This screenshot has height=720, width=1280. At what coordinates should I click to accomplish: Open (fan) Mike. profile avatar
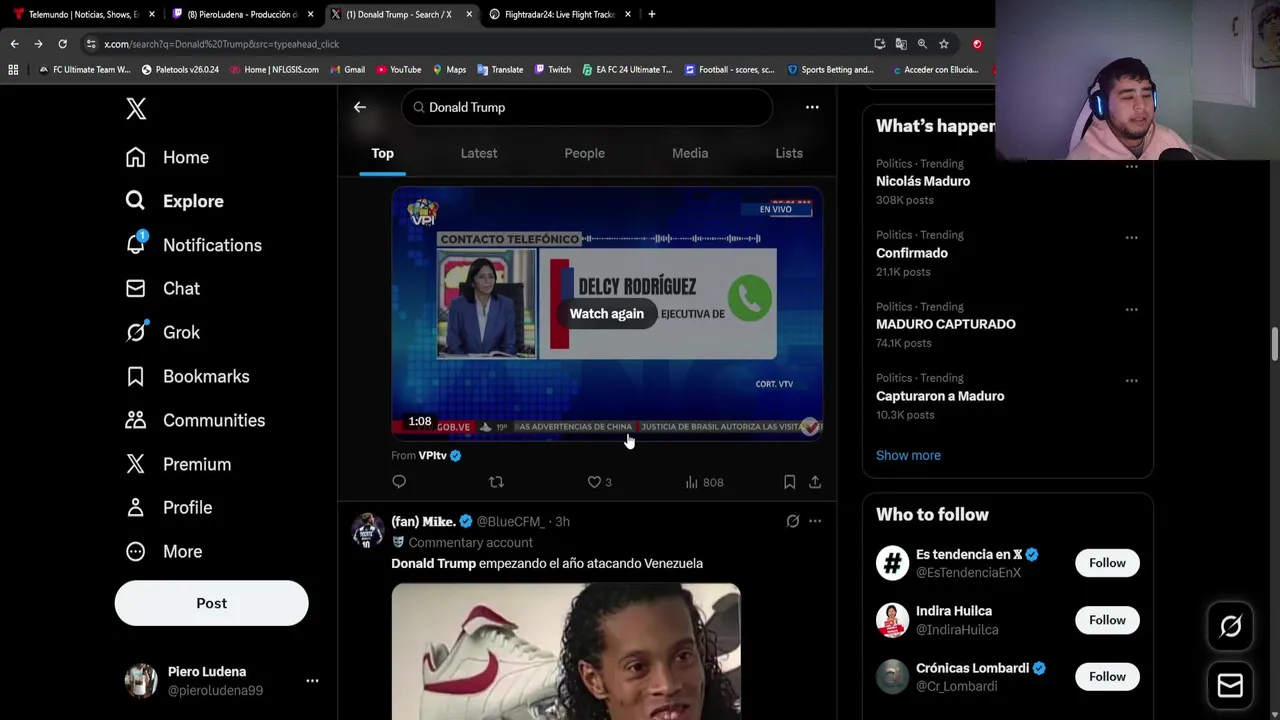point(368,530)
